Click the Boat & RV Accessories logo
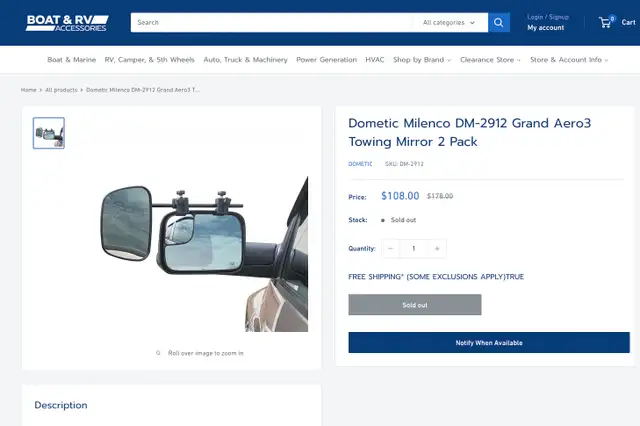640x426 pixels. (x=67, y=23)
